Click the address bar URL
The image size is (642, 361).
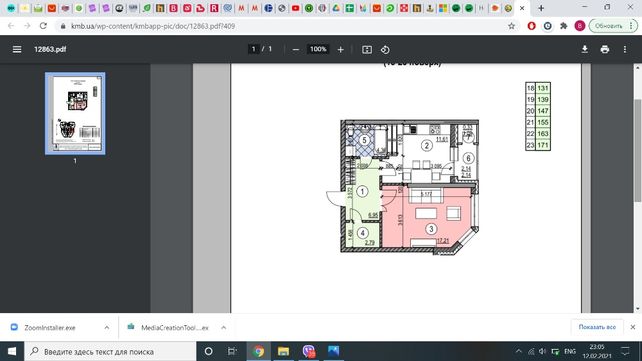[x=153, y=26]
